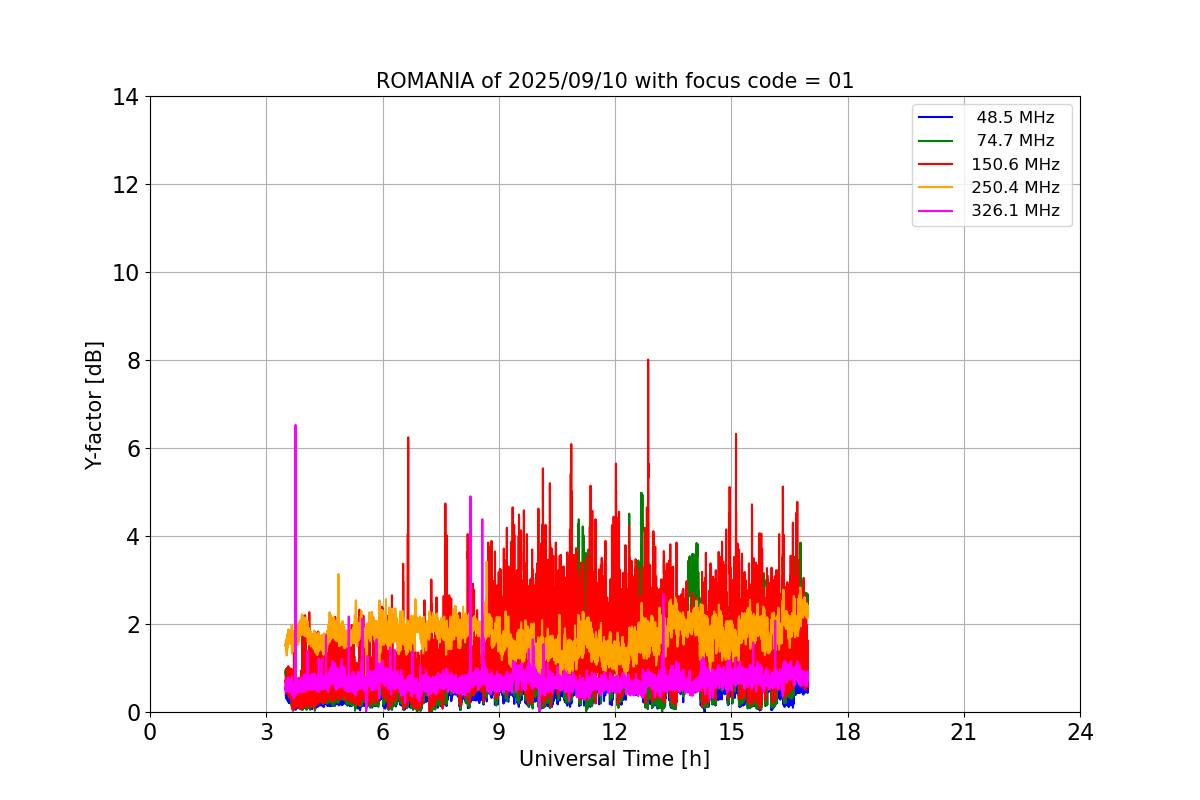Click the magenta spike peak above 6 dB

pos(295,426)
